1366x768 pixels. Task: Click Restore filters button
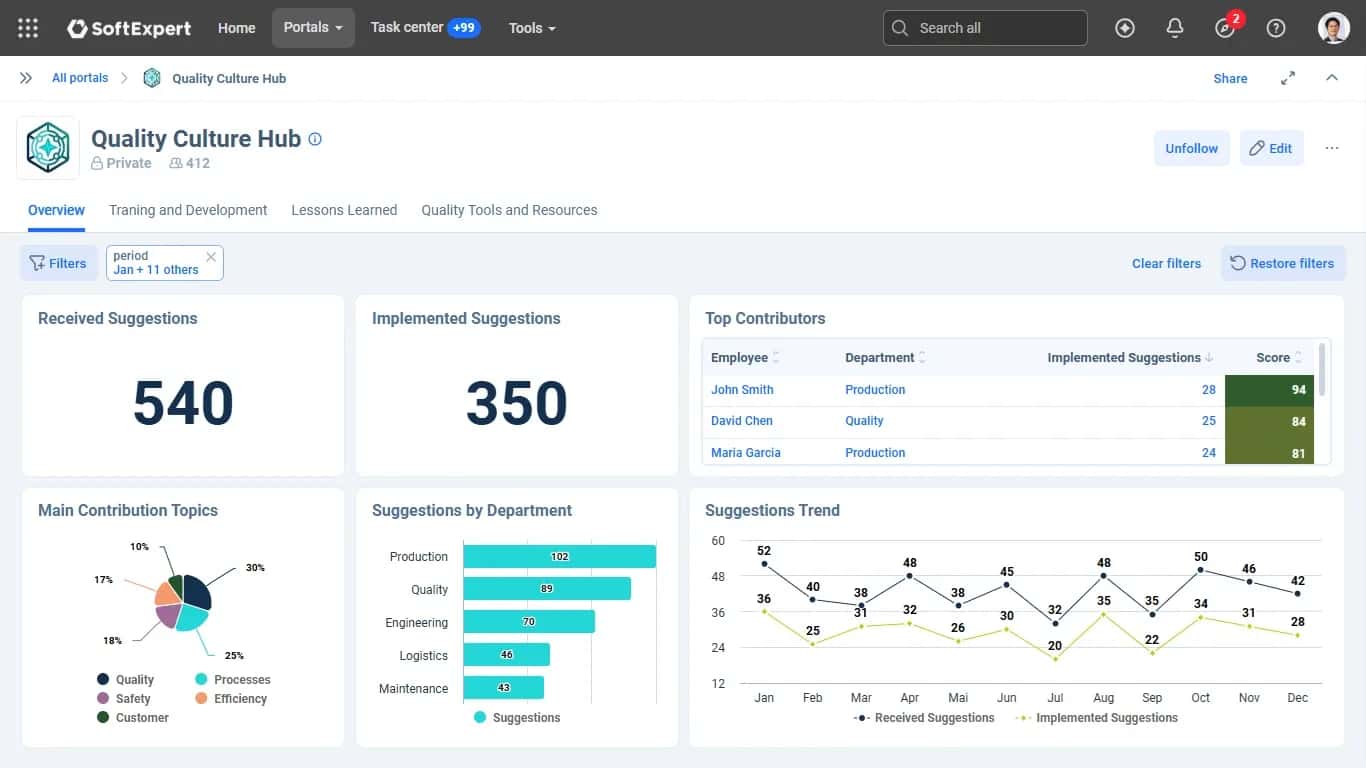(1283, 263)
